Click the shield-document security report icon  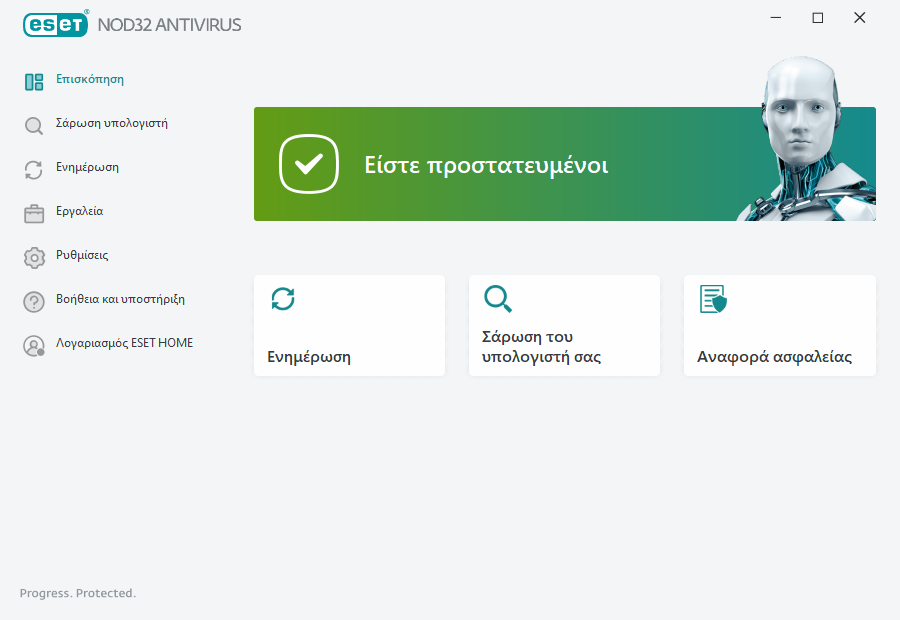tap(713, 298)
